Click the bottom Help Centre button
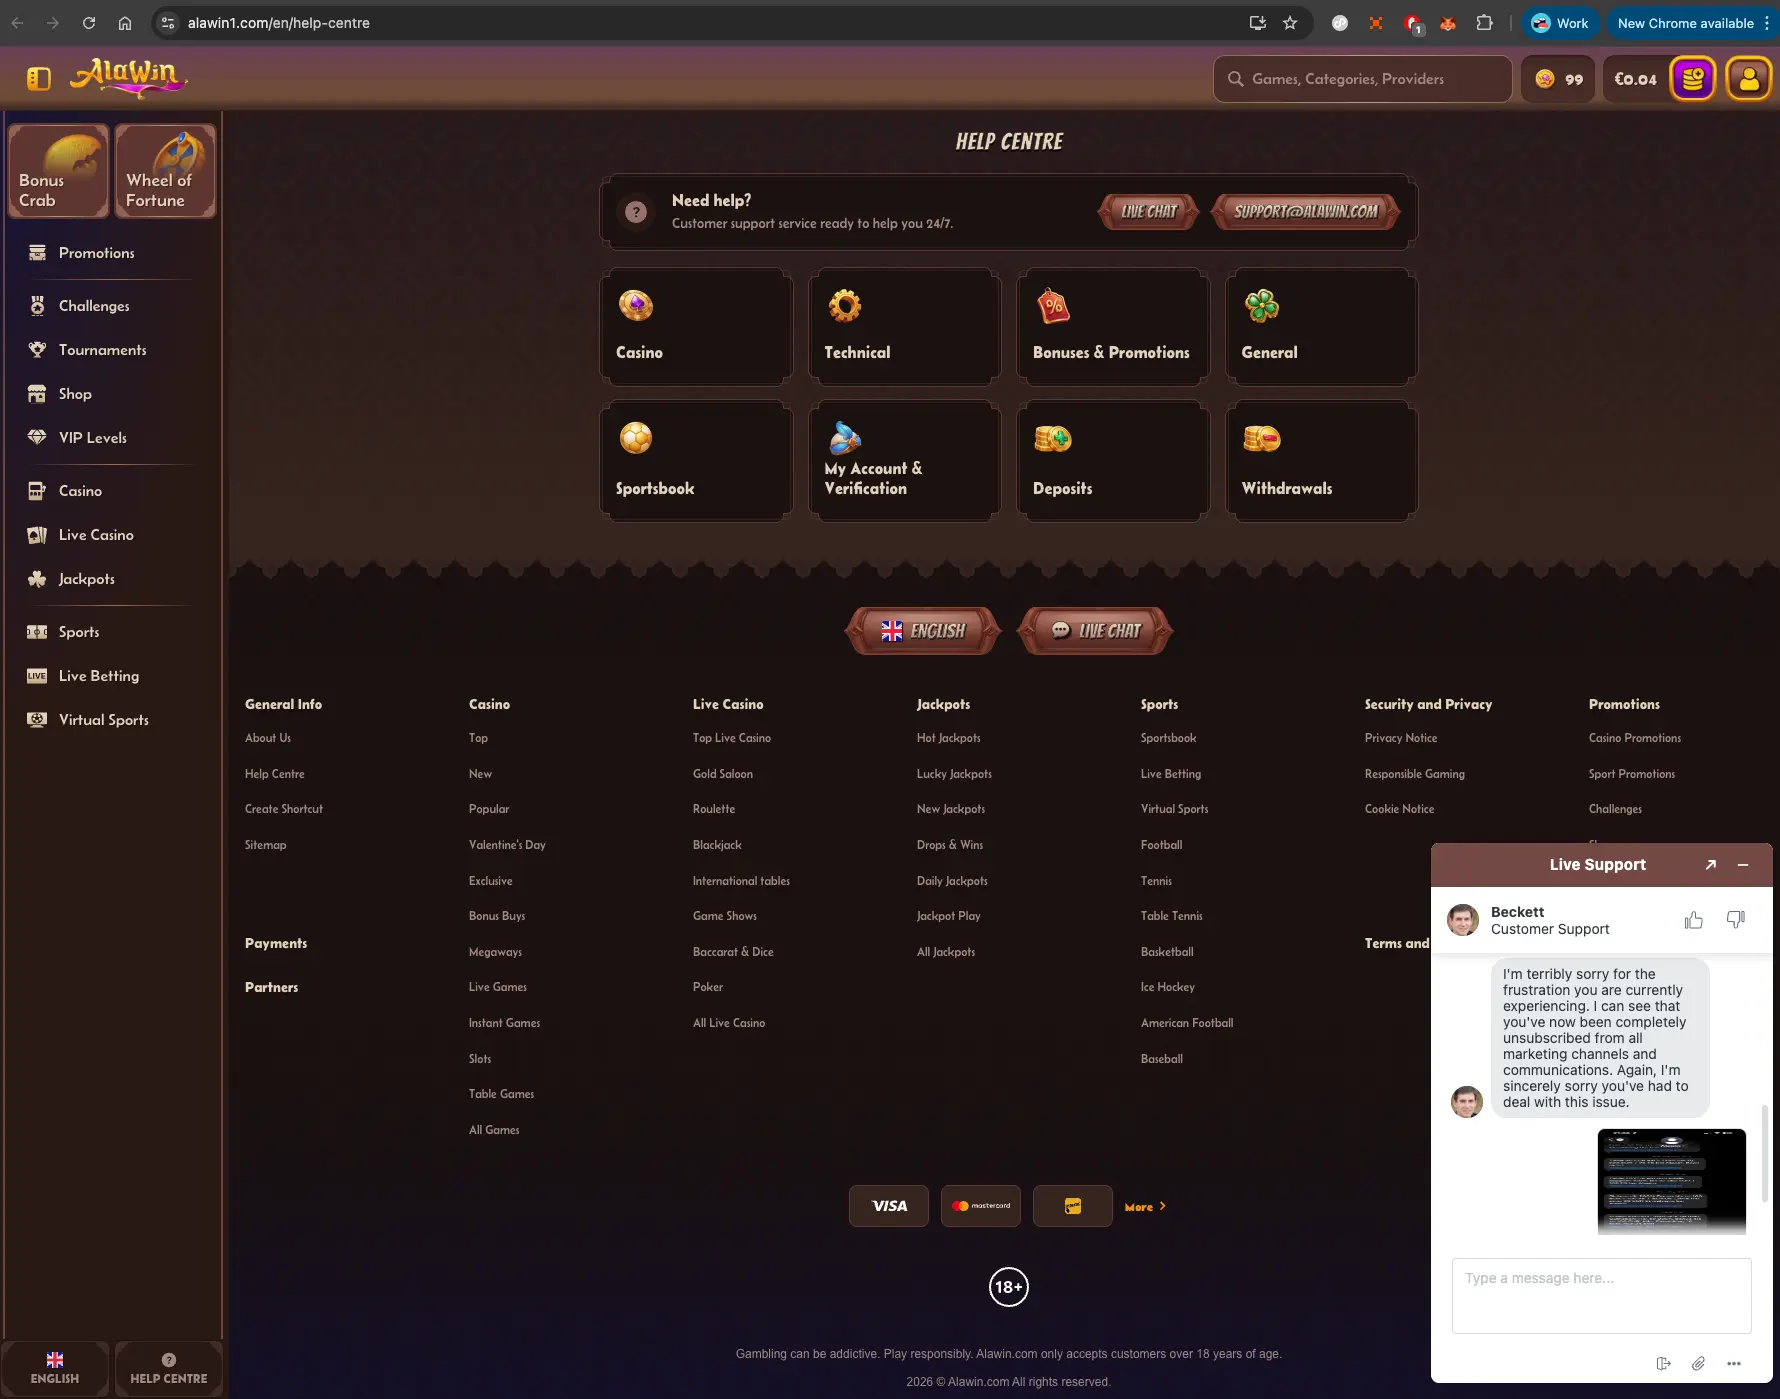This screenshot has height=1399, width=1780. [x=168, y=1368]
